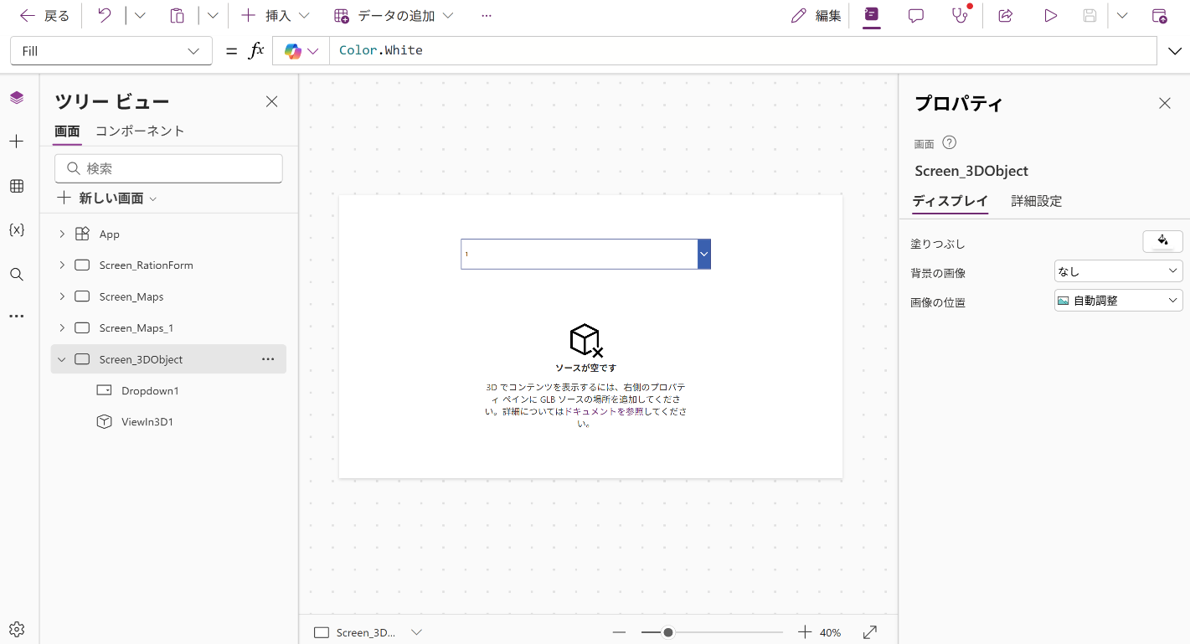Viewport: 1190px width, 644px height.
Task: Open the comments panel icon
Action: click(915, 16)
